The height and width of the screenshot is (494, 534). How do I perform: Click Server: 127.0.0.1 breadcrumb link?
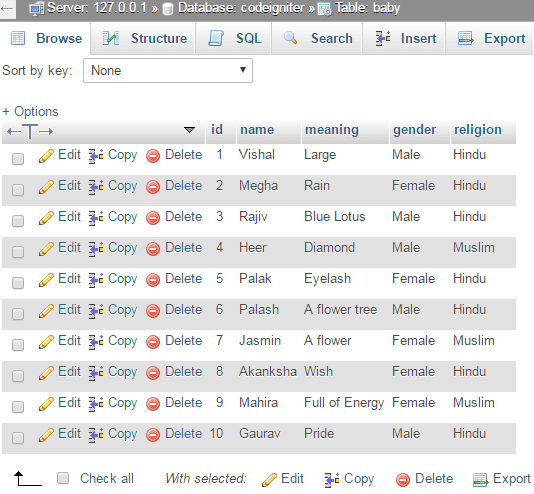pos(97,8)
